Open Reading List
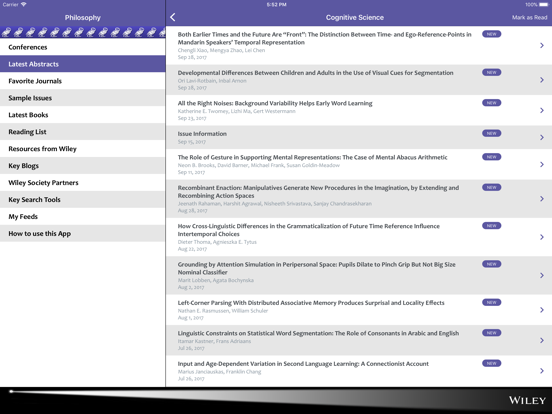 point(83,131)
